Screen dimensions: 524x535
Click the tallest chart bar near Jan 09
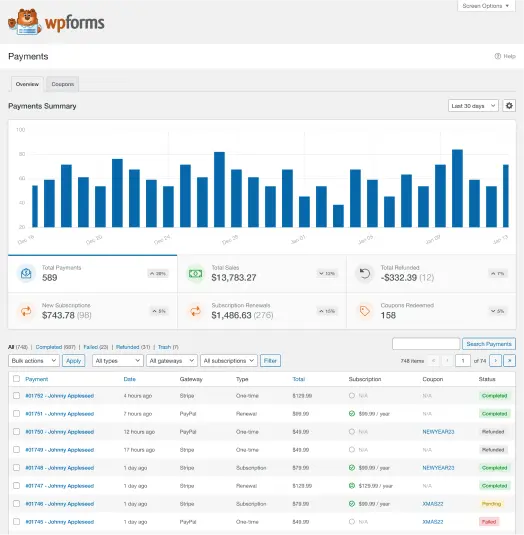click(457, 188)
